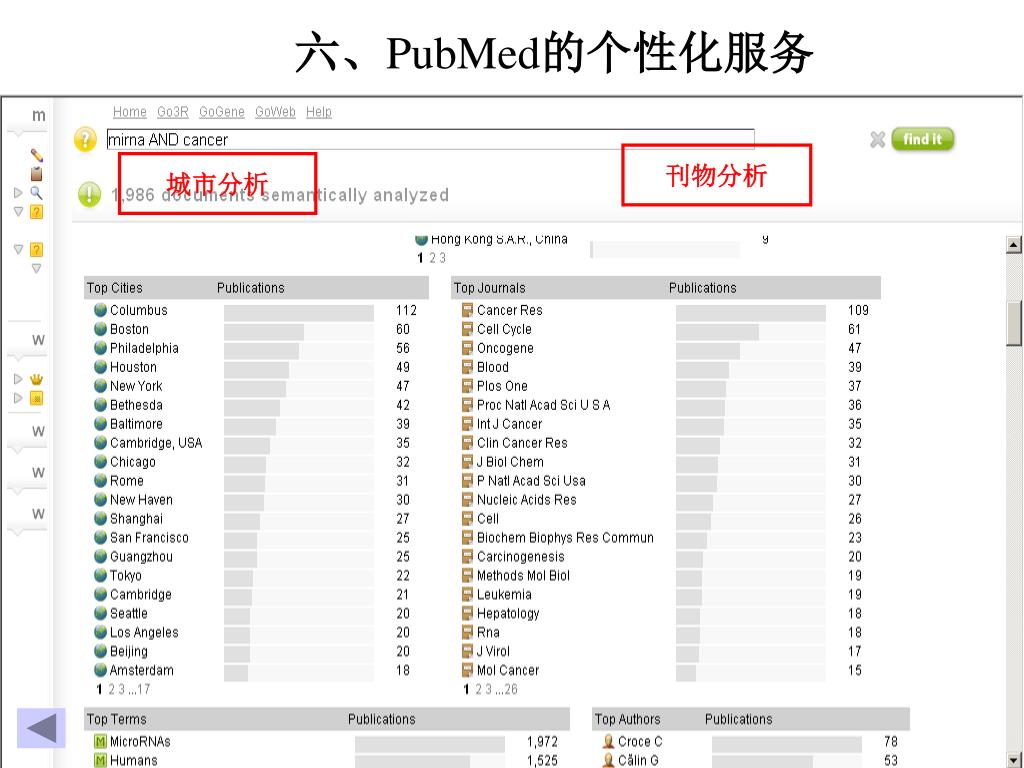Open the GoGene link
1024x768 pixels.
point(221,112)
